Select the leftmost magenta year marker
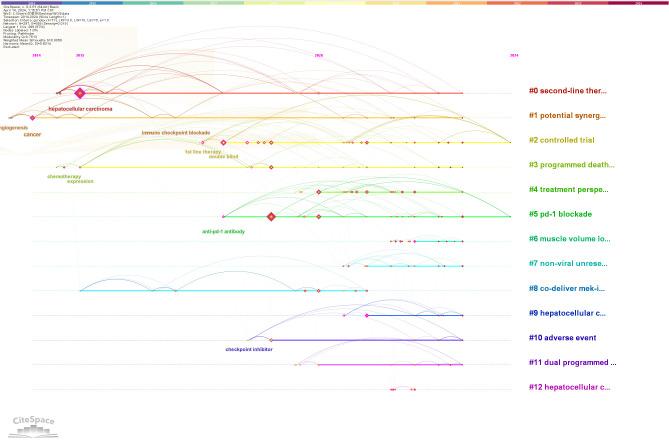669x442 pixels. [37, 55]
